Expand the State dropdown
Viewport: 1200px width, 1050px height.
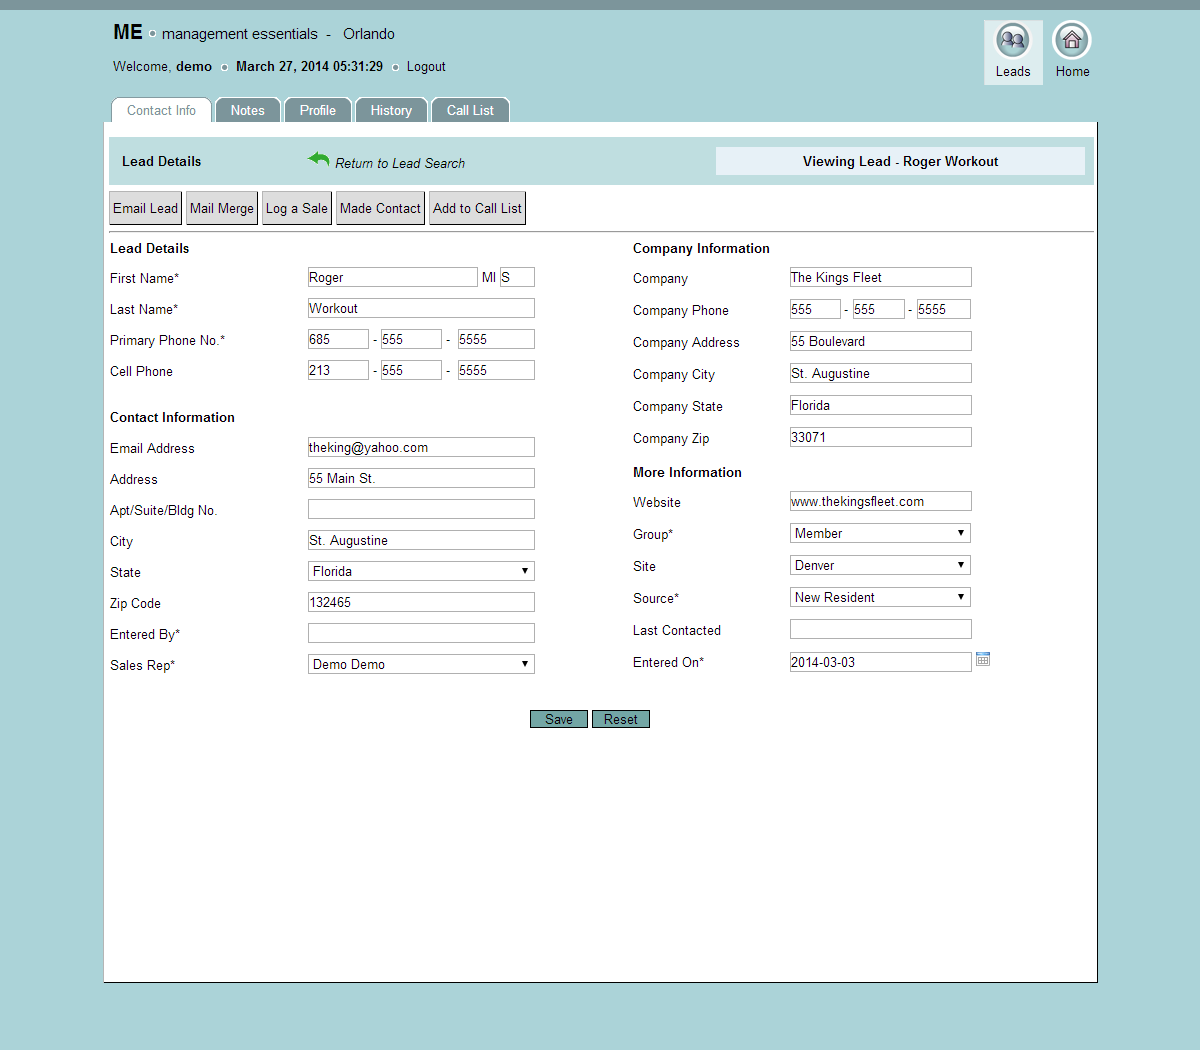pos(421,571)
